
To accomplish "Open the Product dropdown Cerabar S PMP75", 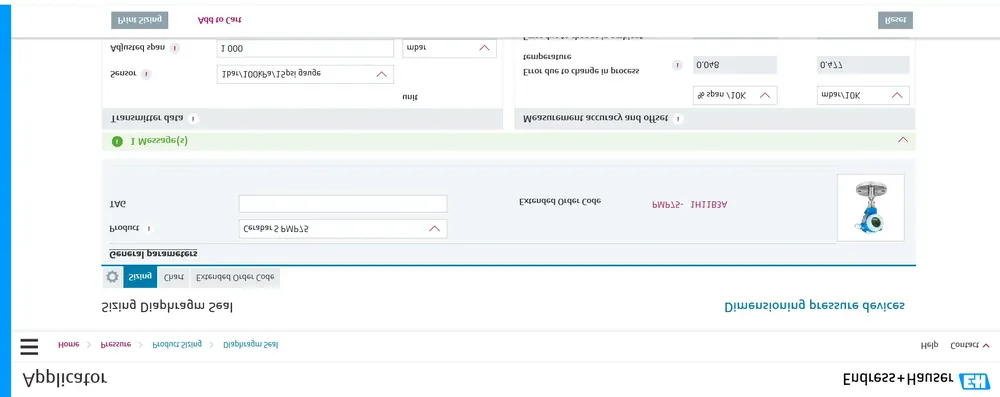I will point(342,228).
